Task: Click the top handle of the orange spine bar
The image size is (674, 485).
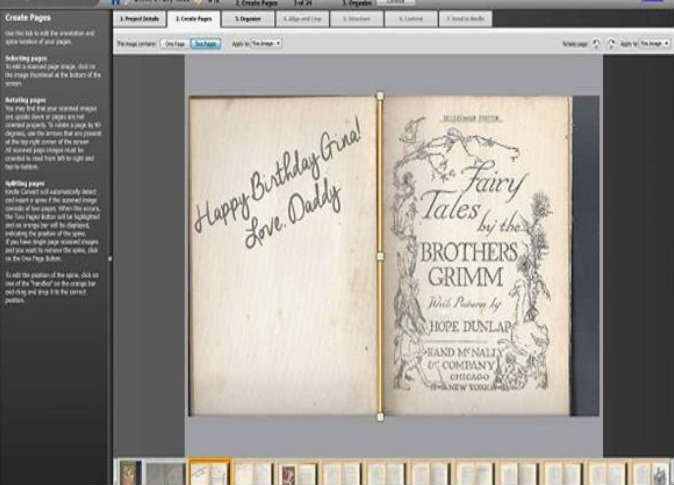Action: tap(380, 96)
